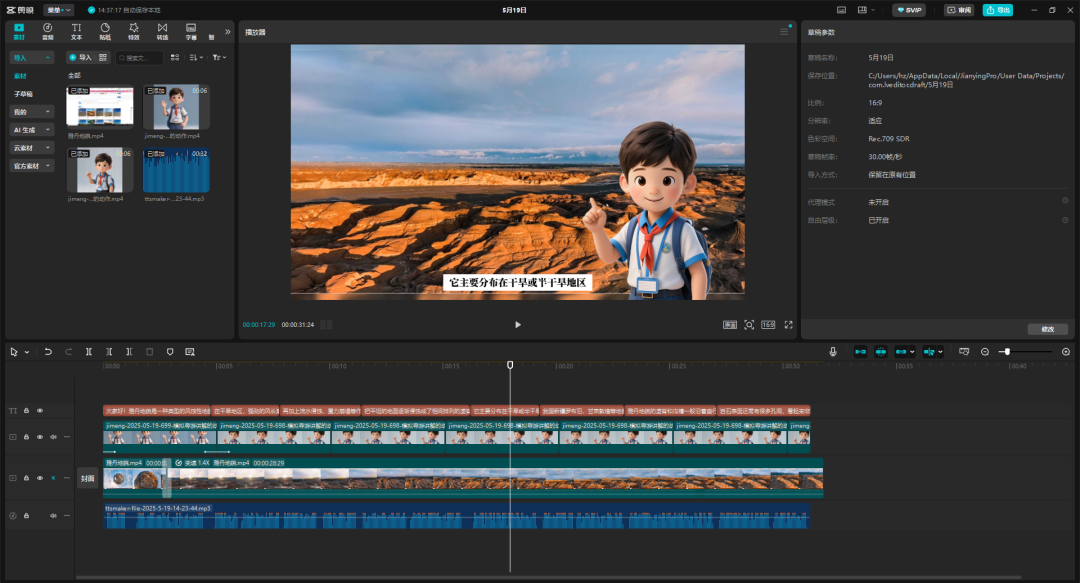Click the fullscreen icon in the player
Image resolution: width=1080 pixels, height=583 pixels.
point(788,325)
